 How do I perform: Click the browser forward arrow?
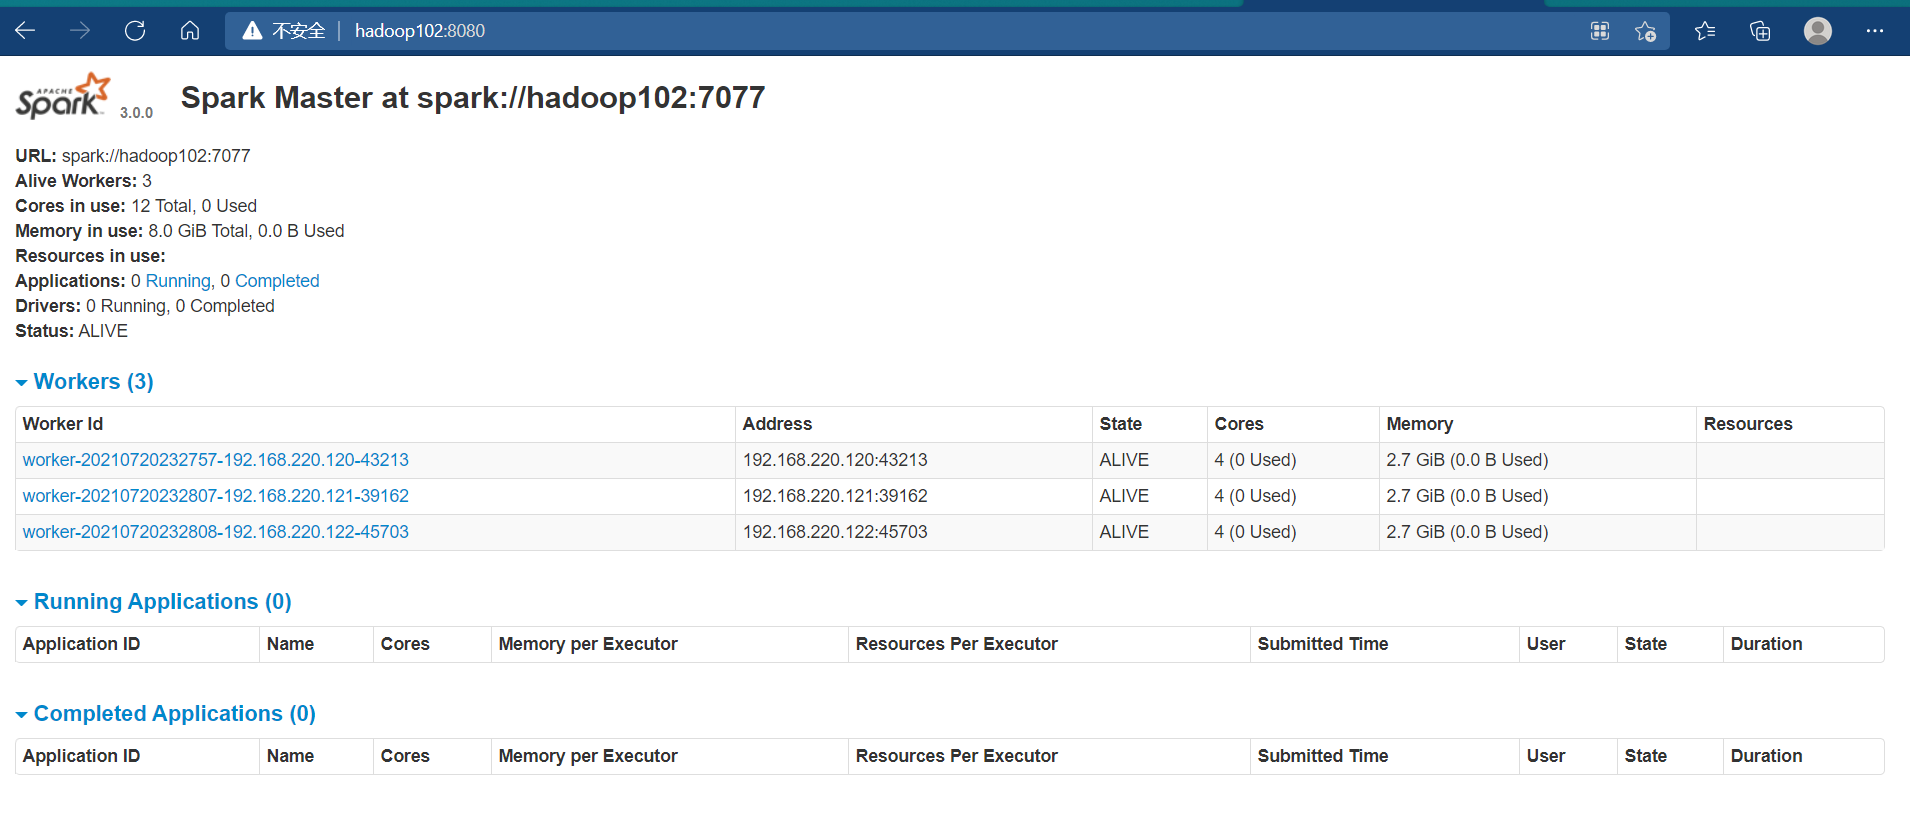[80, 31]
